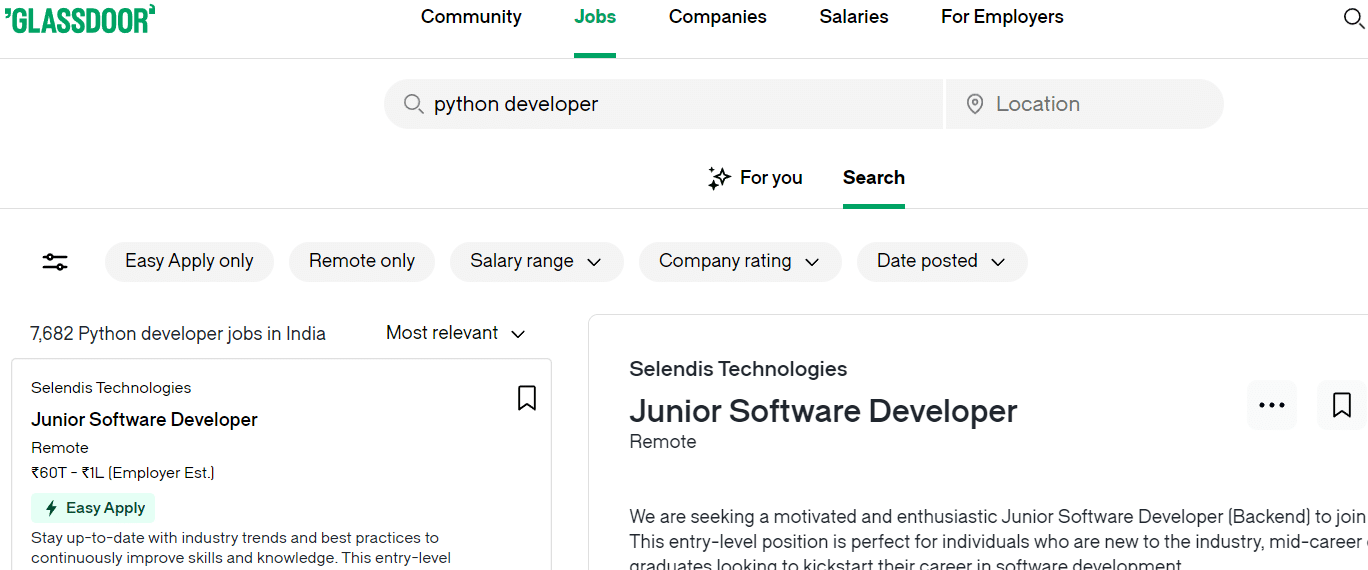Click the search magnifier icon in top bar
1368x570 pixels.
(1353, 19)
